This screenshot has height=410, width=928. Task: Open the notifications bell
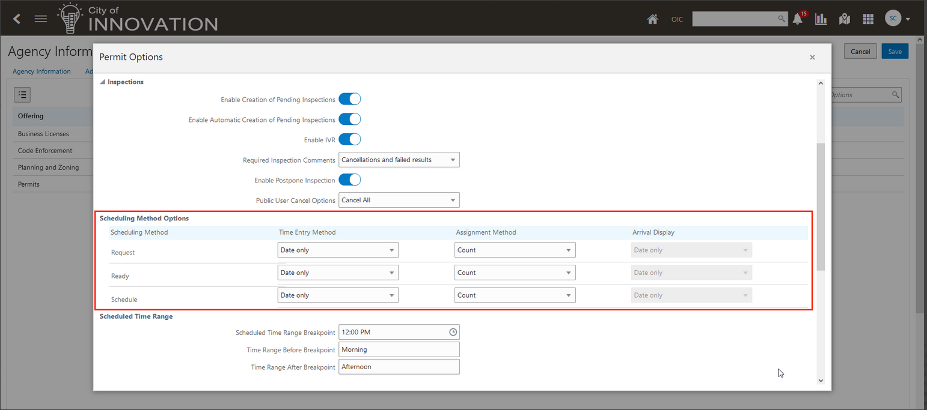[x=798, y=19]
